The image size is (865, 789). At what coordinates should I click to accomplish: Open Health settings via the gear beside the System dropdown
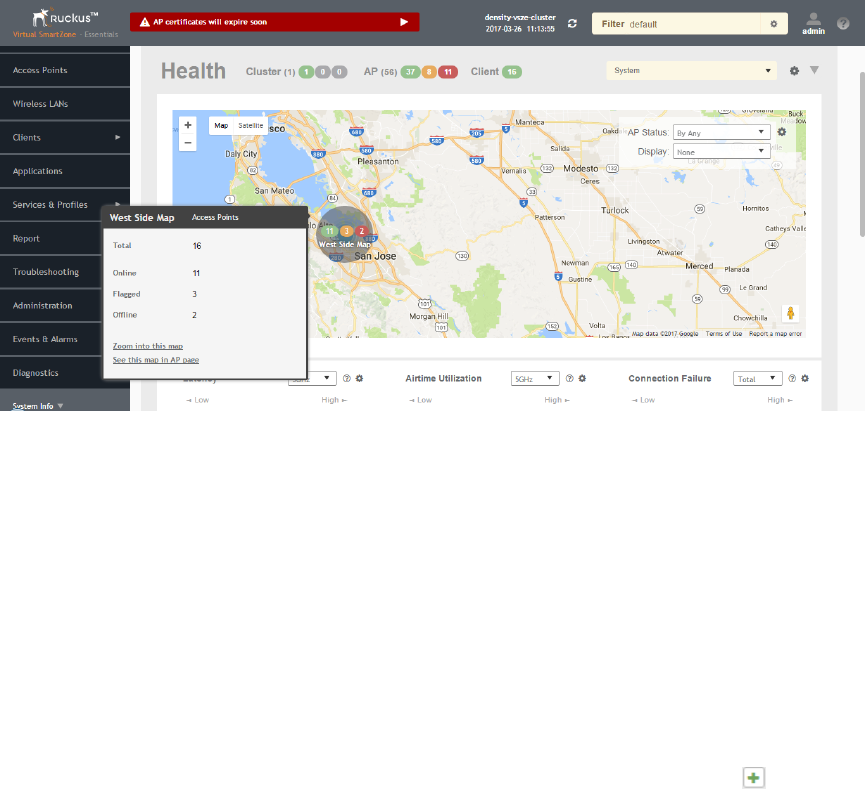coord(794,71)
